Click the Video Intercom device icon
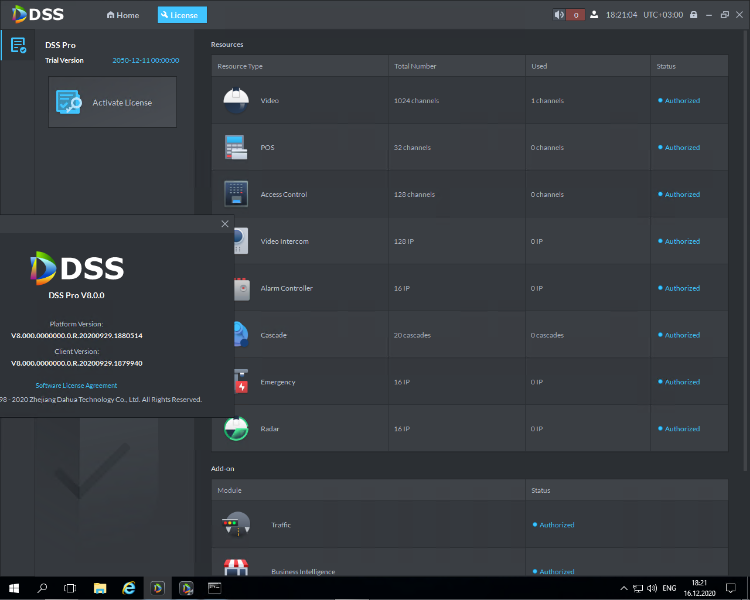Viewport: 750px width, 600px height. tap(241, 241)
